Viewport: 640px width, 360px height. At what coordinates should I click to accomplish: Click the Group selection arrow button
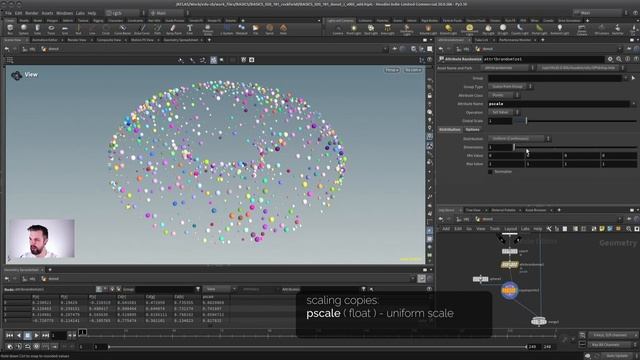(633, 78)
